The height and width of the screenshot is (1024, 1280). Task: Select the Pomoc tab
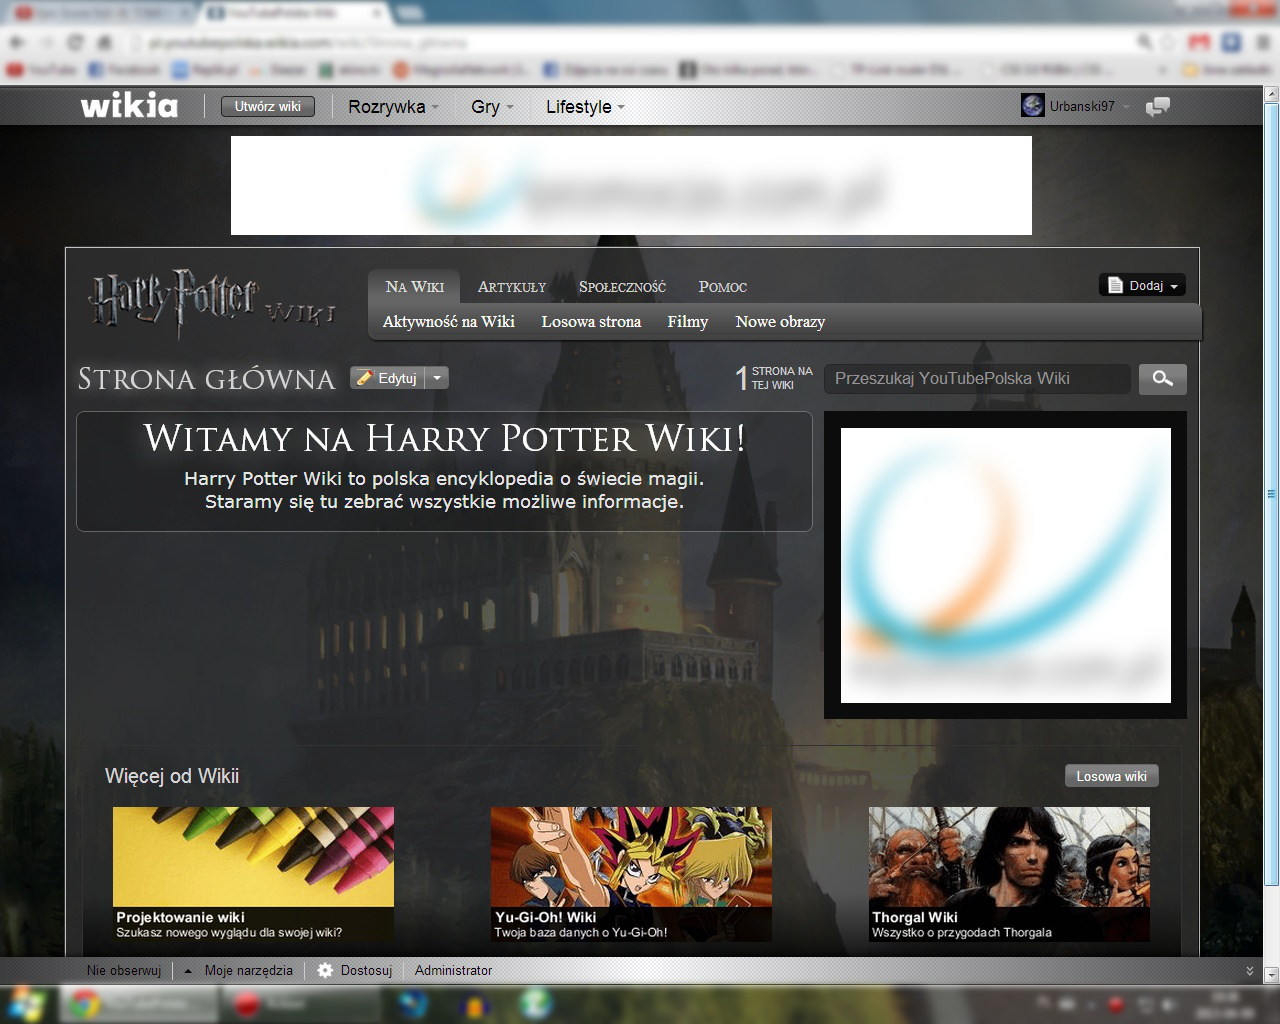(x=723, y=286)
